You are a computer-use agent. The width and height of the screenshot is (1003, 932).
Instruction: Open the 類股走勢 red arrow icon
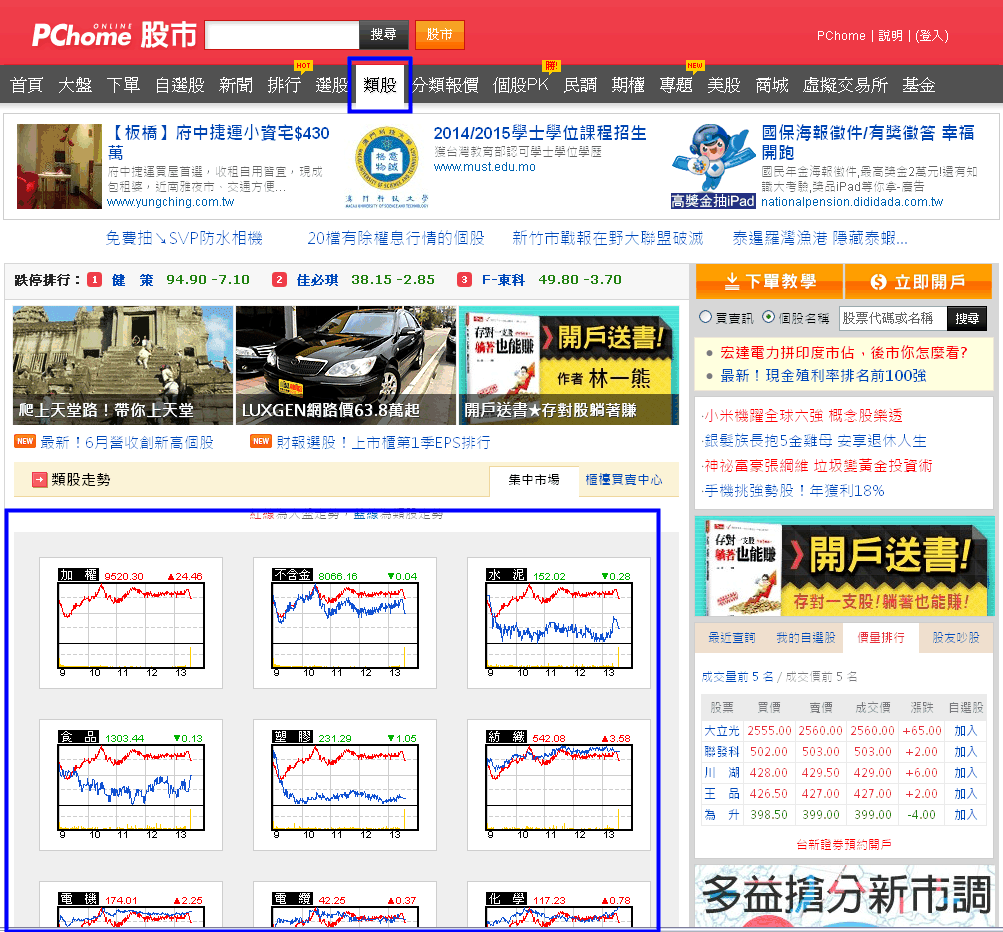point(40,479)
